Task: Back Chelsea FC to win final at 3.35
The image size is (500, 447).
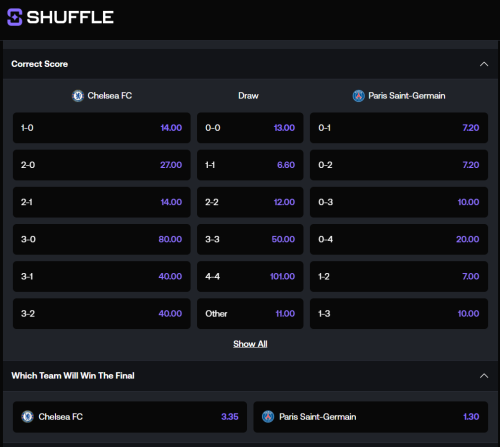Action: 130,417
